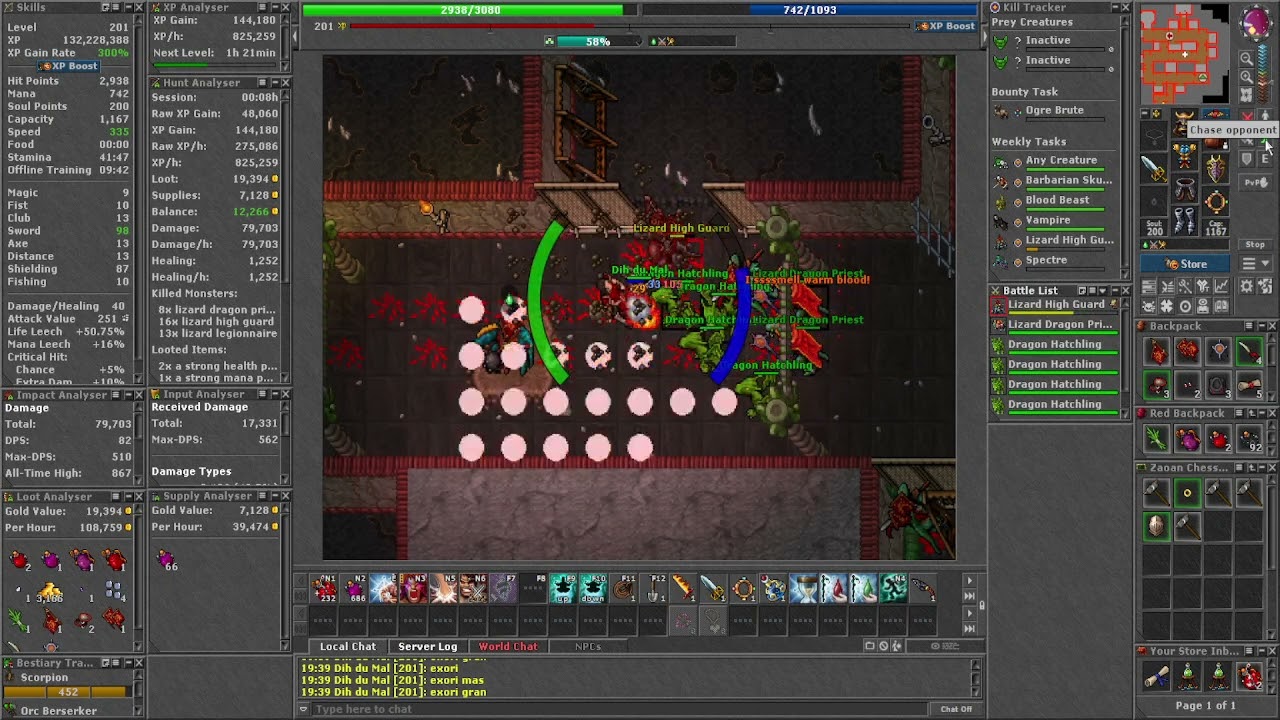Use the N2 potion hotkey showing 686
The height and width of the screenshot is (720, 1280).
[x=354, y=589]
